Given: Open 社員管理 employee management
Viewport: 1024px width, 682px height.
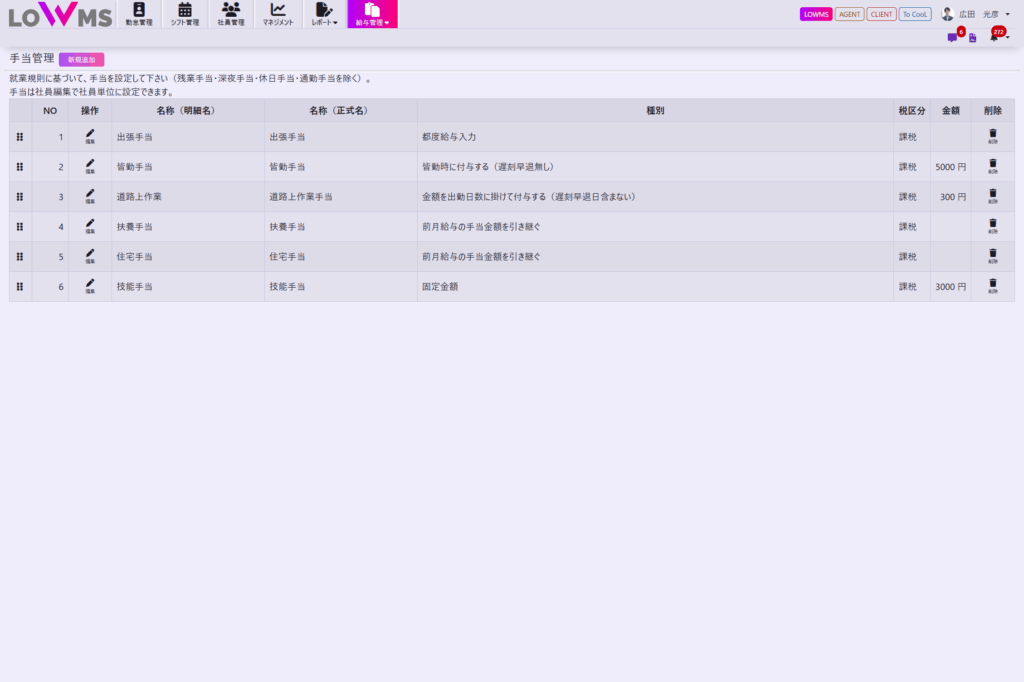Looking at the screenshot, I should click(231, 14).
